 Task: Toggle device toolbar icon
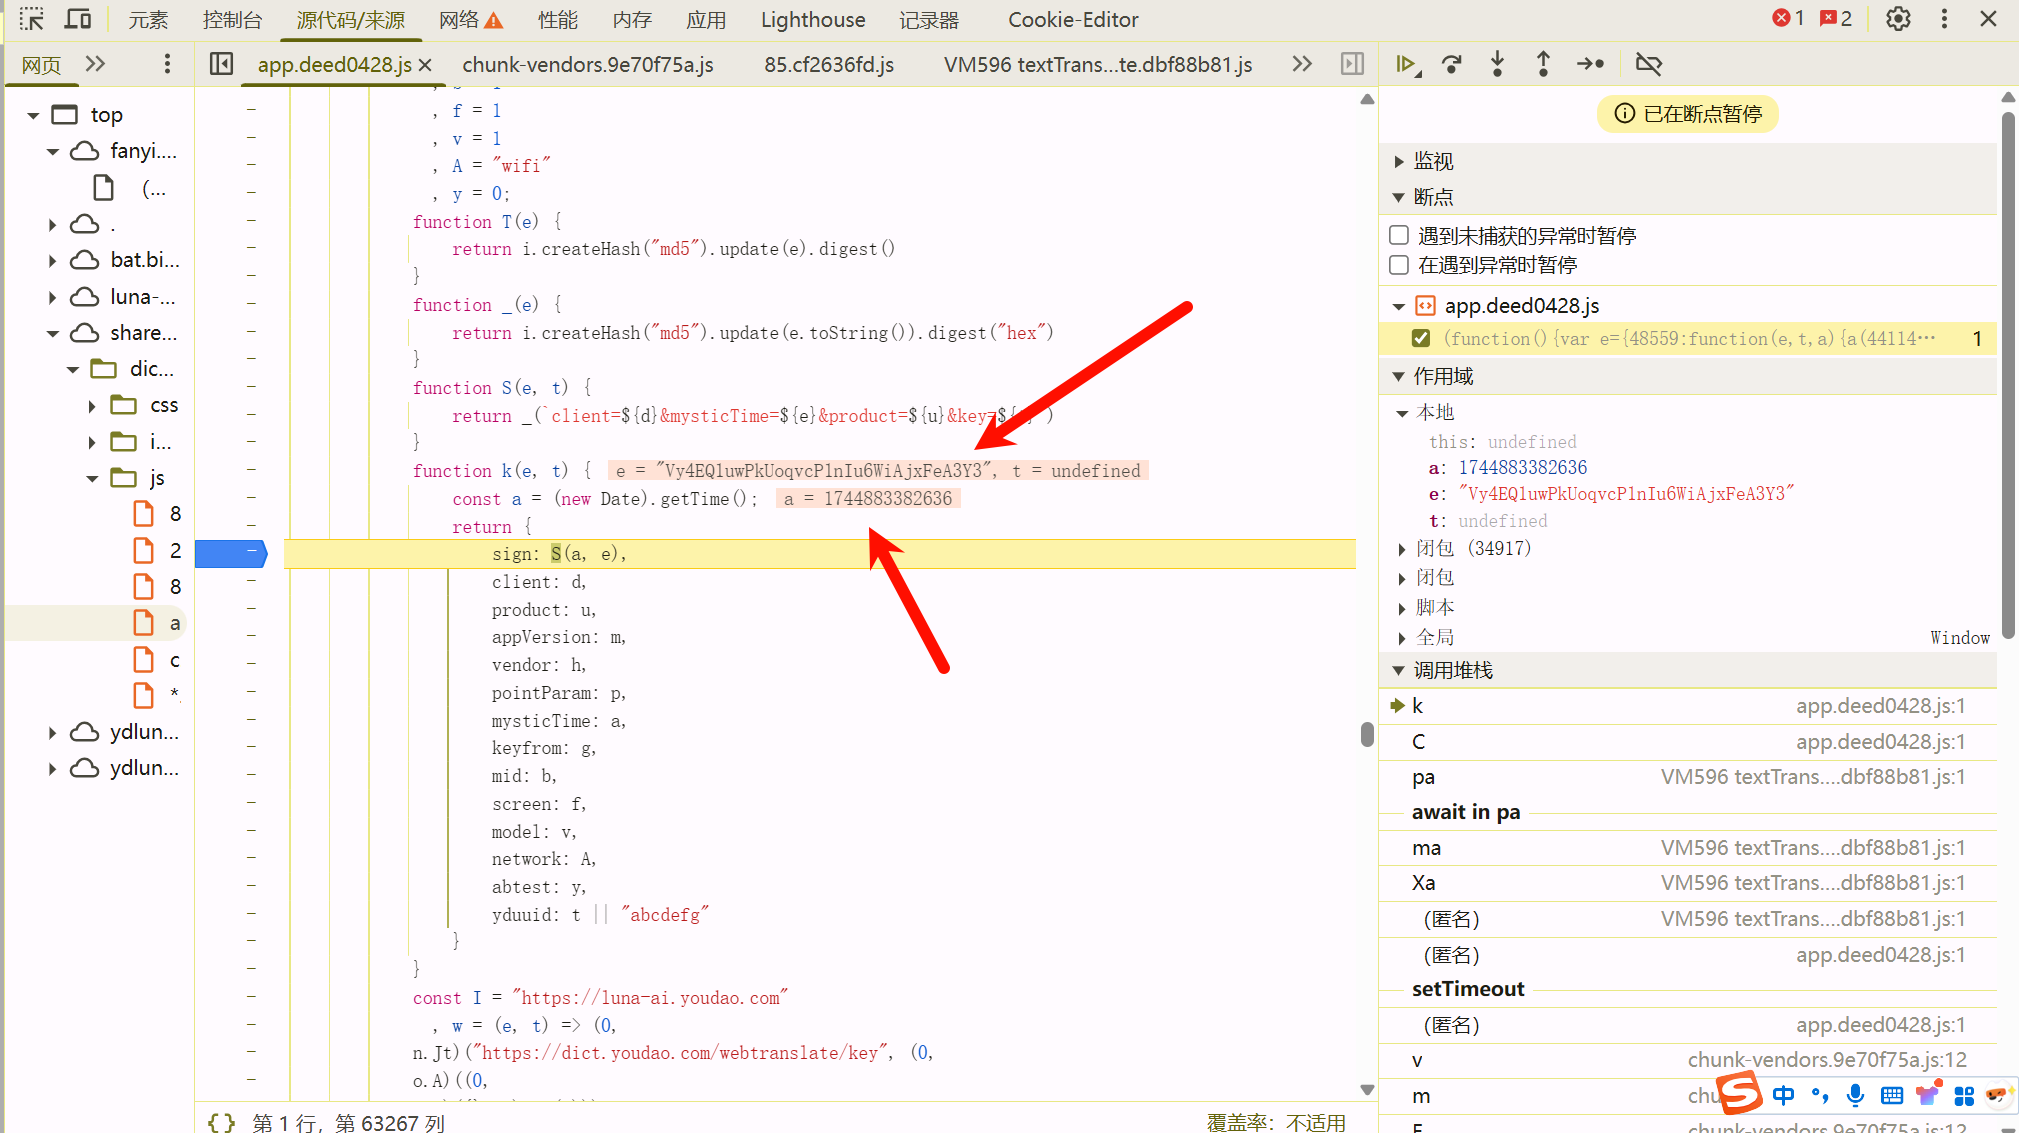point(77,19)
